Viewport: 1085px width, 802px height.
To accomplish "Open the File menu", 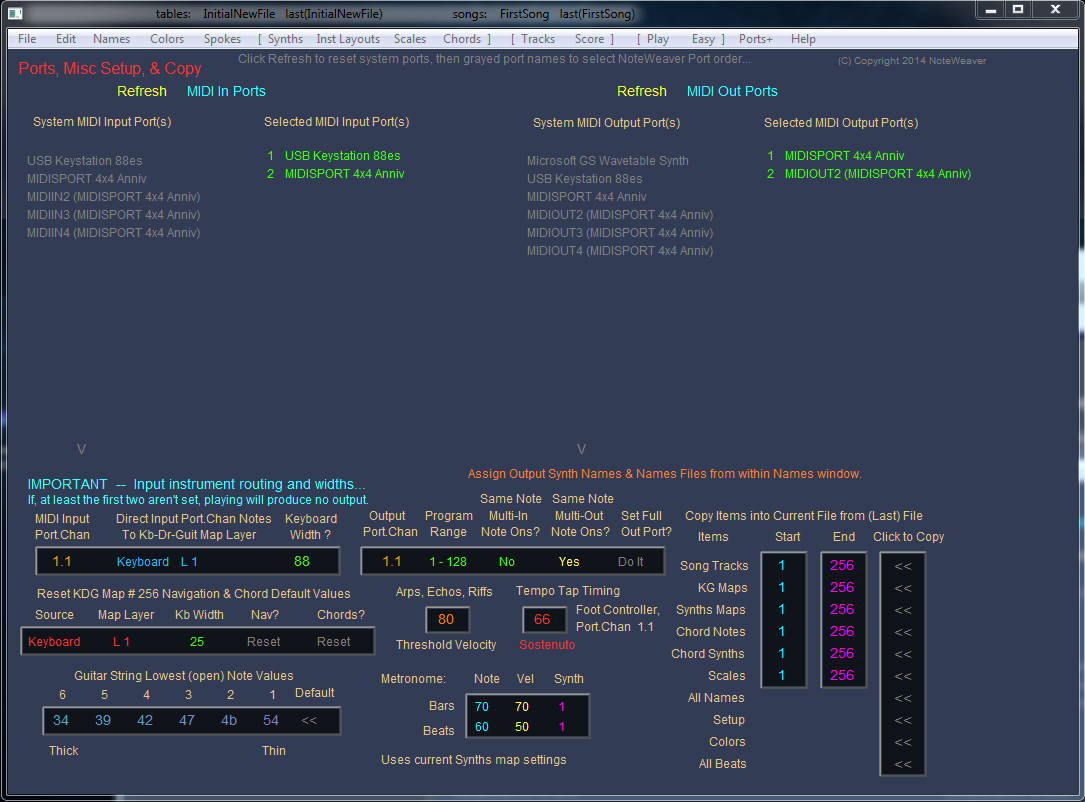I will [x=27, y=39].
